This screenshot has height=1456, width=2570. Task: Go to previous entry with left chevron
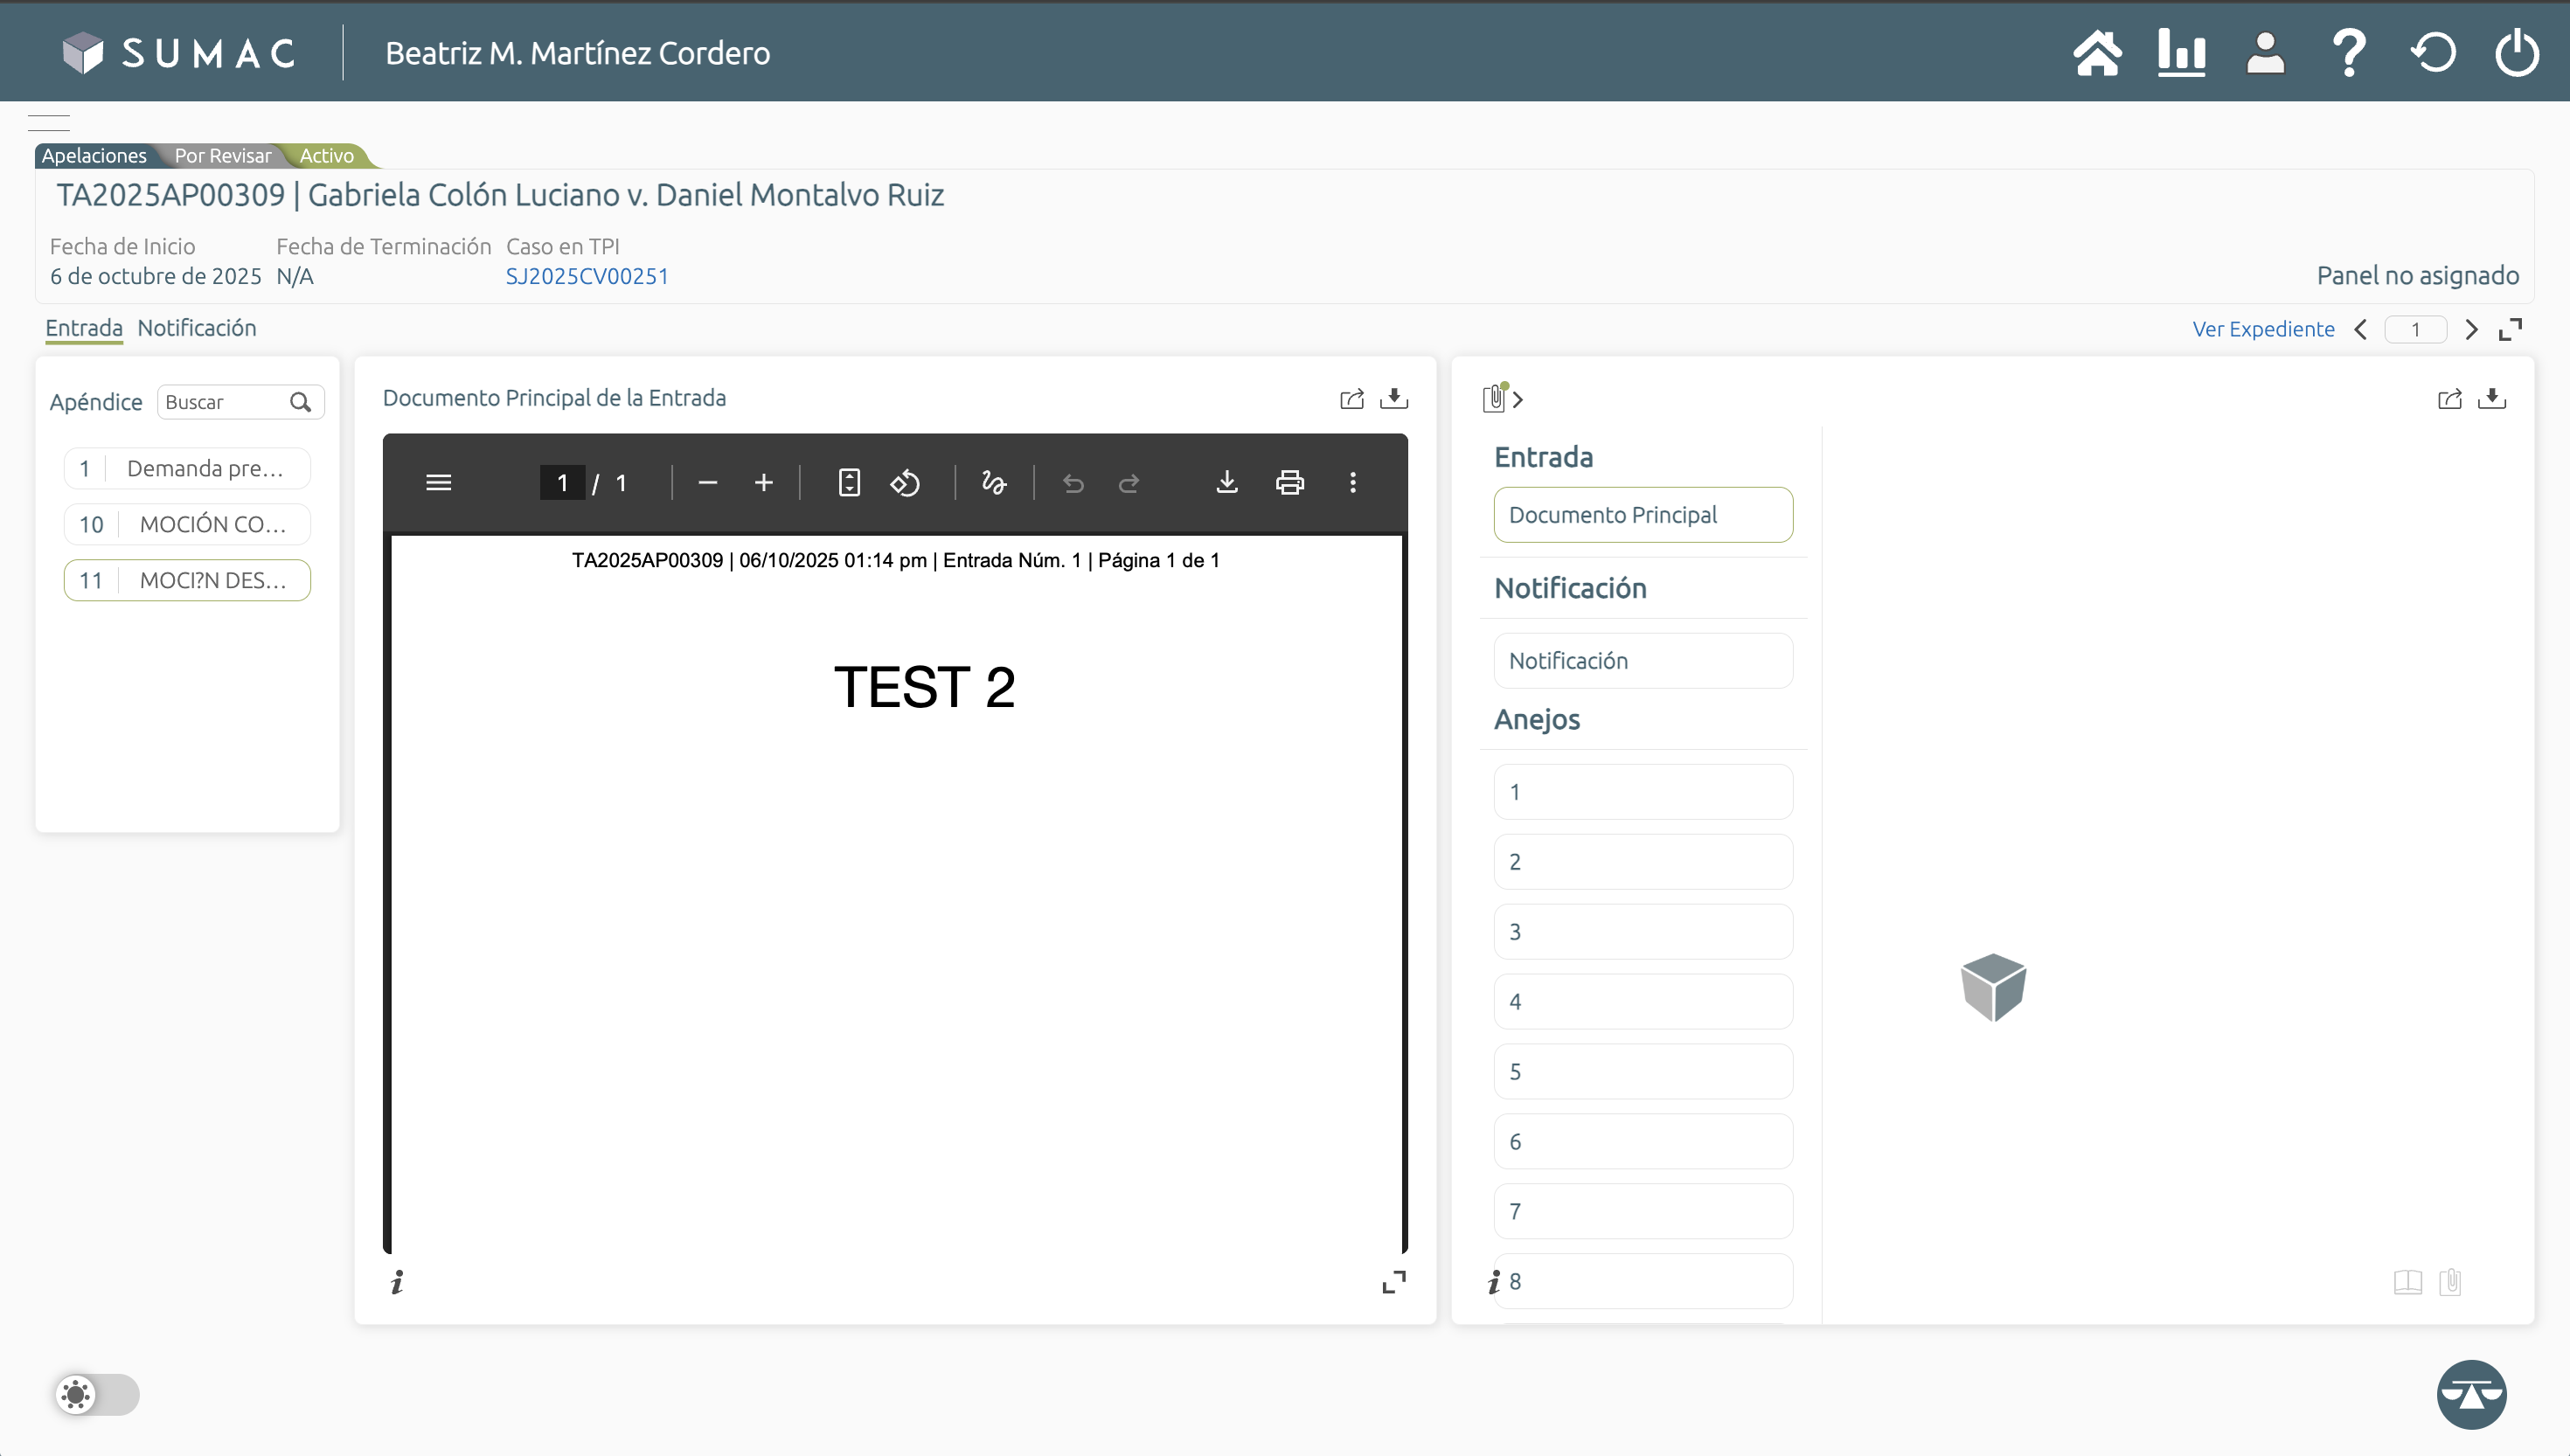(2361, 329)
